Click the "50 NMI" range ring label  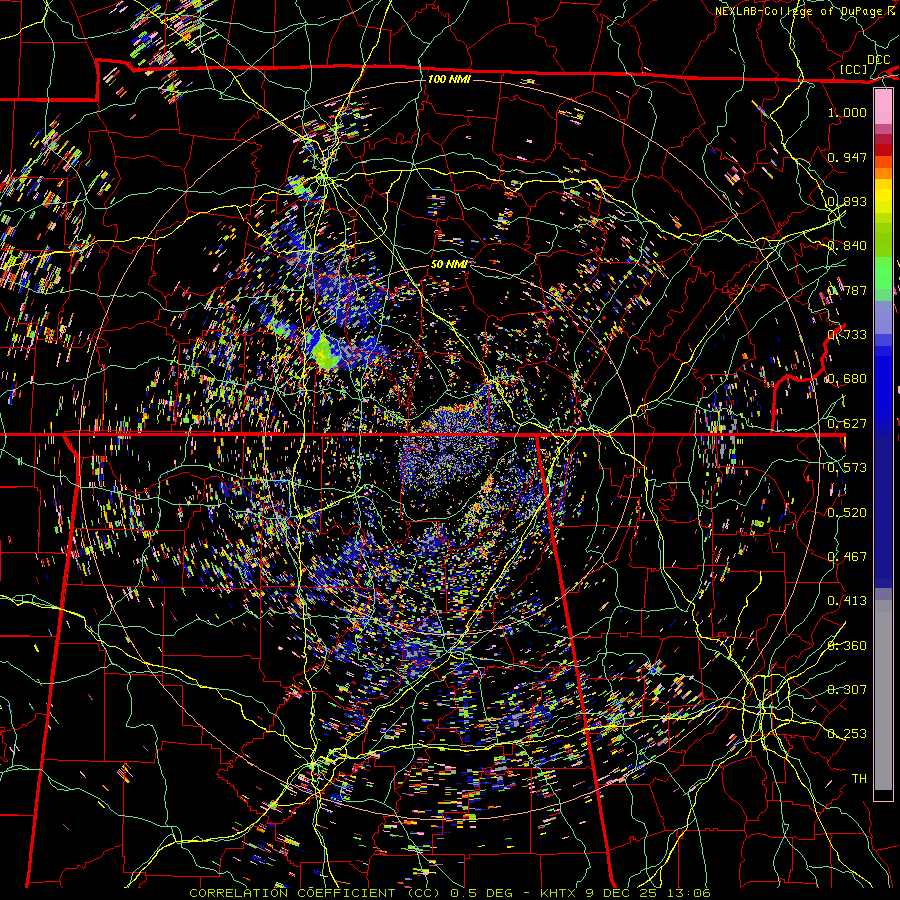point(449,264)
